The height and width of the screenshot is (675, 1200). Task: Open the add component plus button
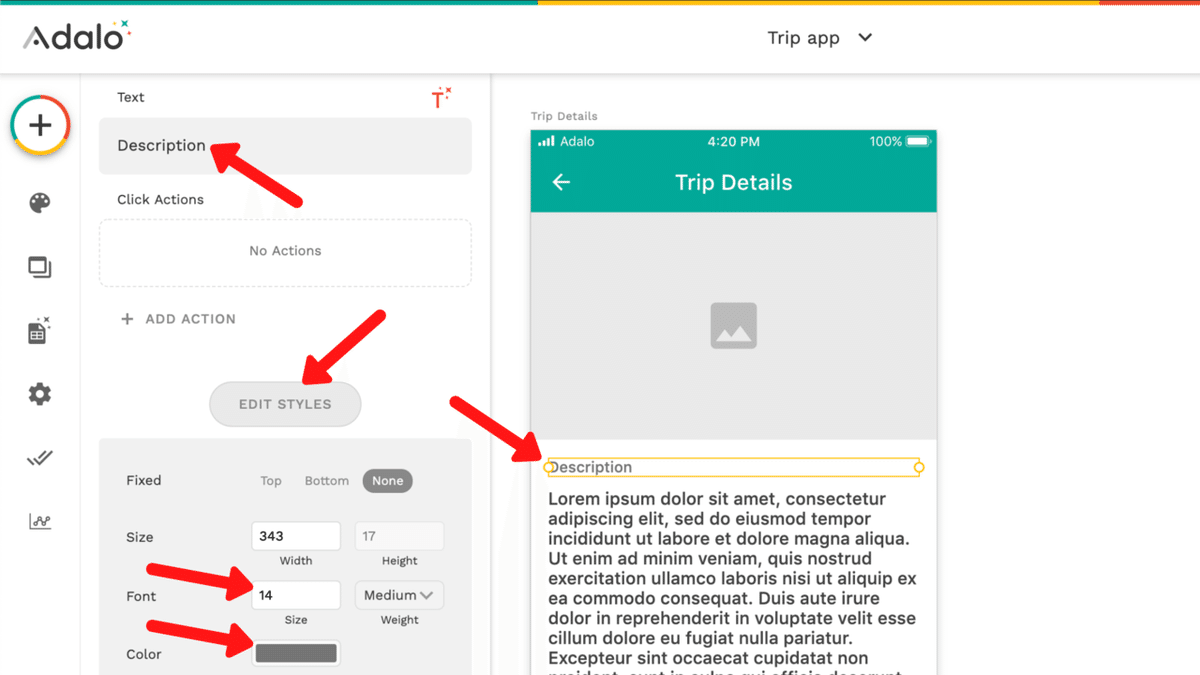click(x=40, y=125)
